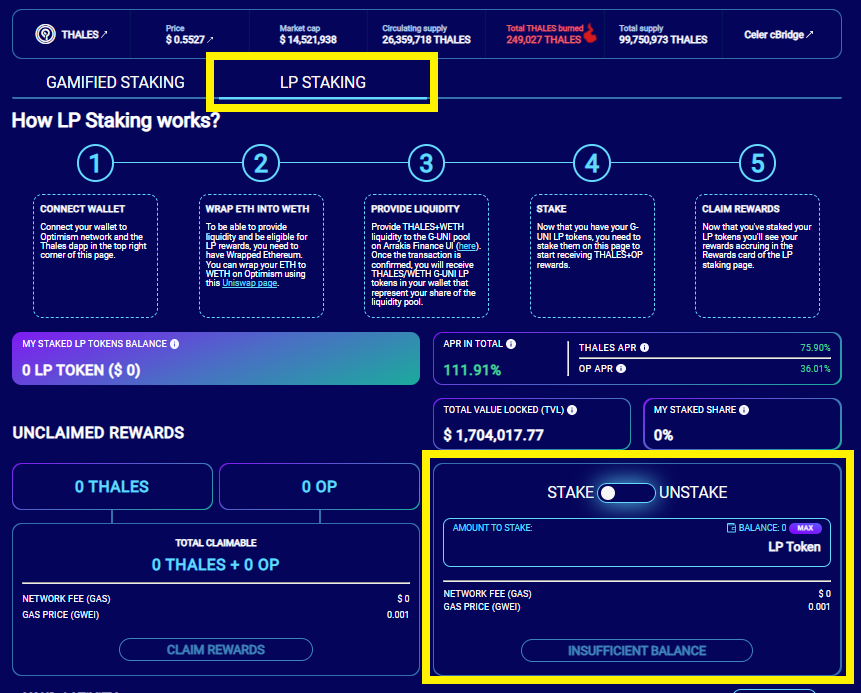Open the Celer cBridge link
Image resolution: width=861 pixels, height=693 pixels.
778,35
